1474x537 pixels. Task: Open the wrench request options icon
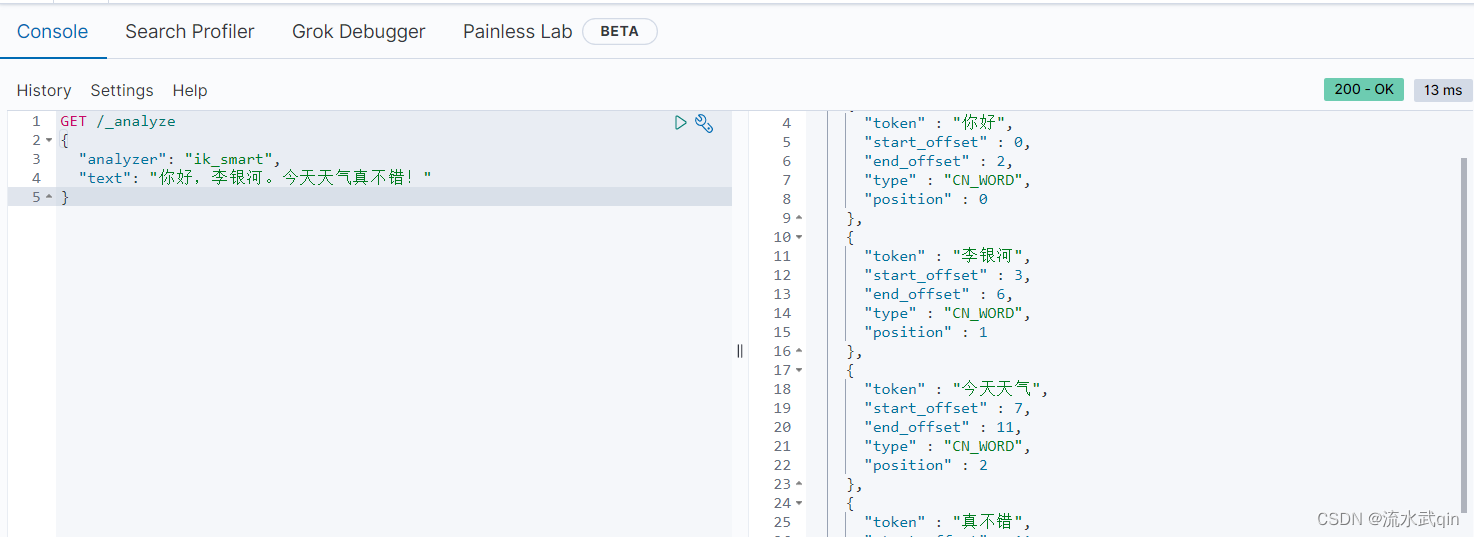pos(704,123)
